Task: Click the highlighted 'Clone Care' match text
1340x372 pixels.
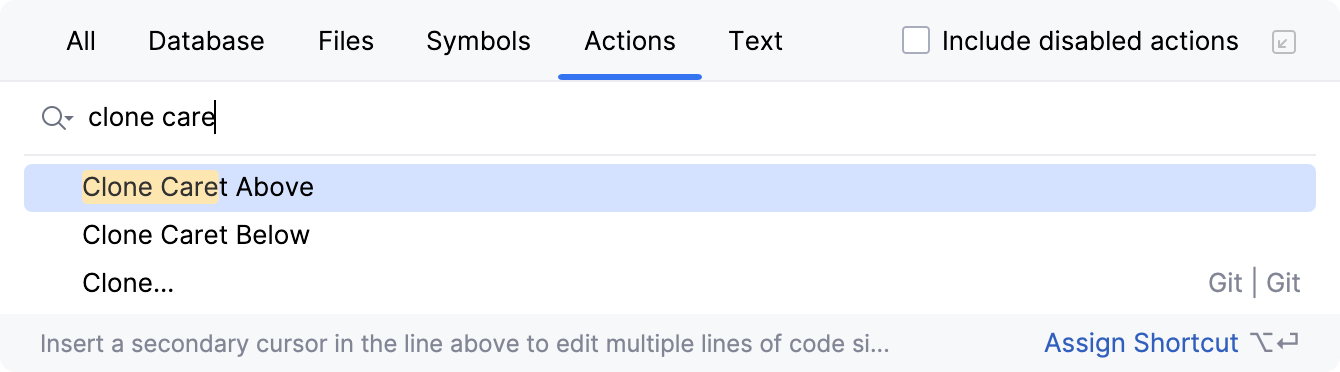Action: [x=150, y=187]
